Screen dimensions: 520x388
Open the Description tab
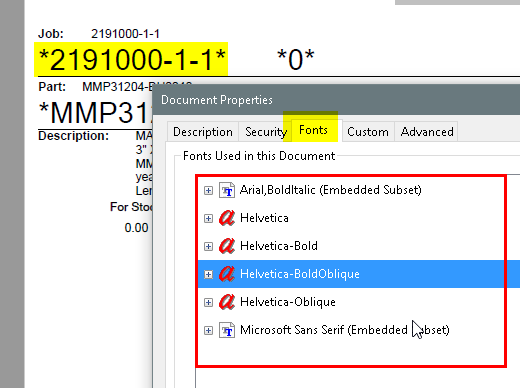[x=203, y=132]
